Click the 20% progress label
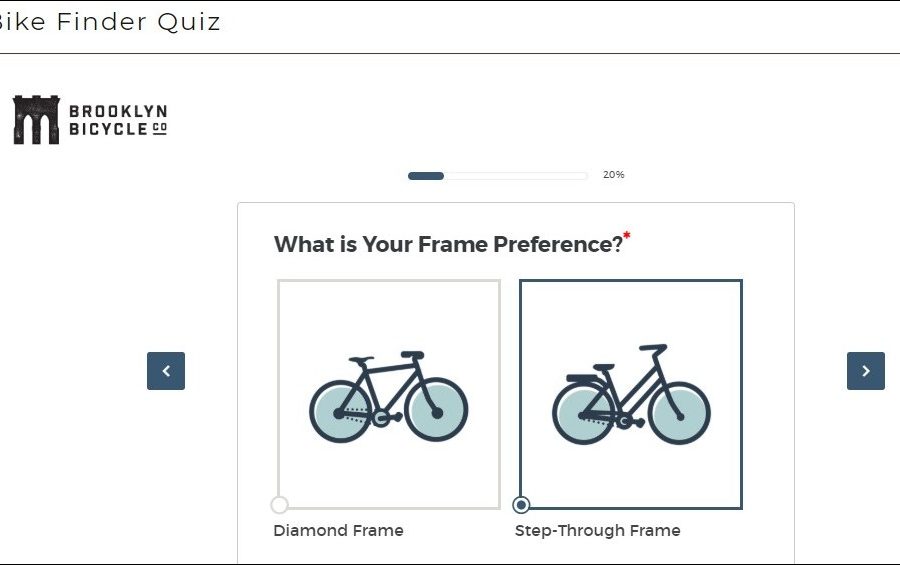The width and height of the screenshot is (900, 565). [x=613, y=175]
